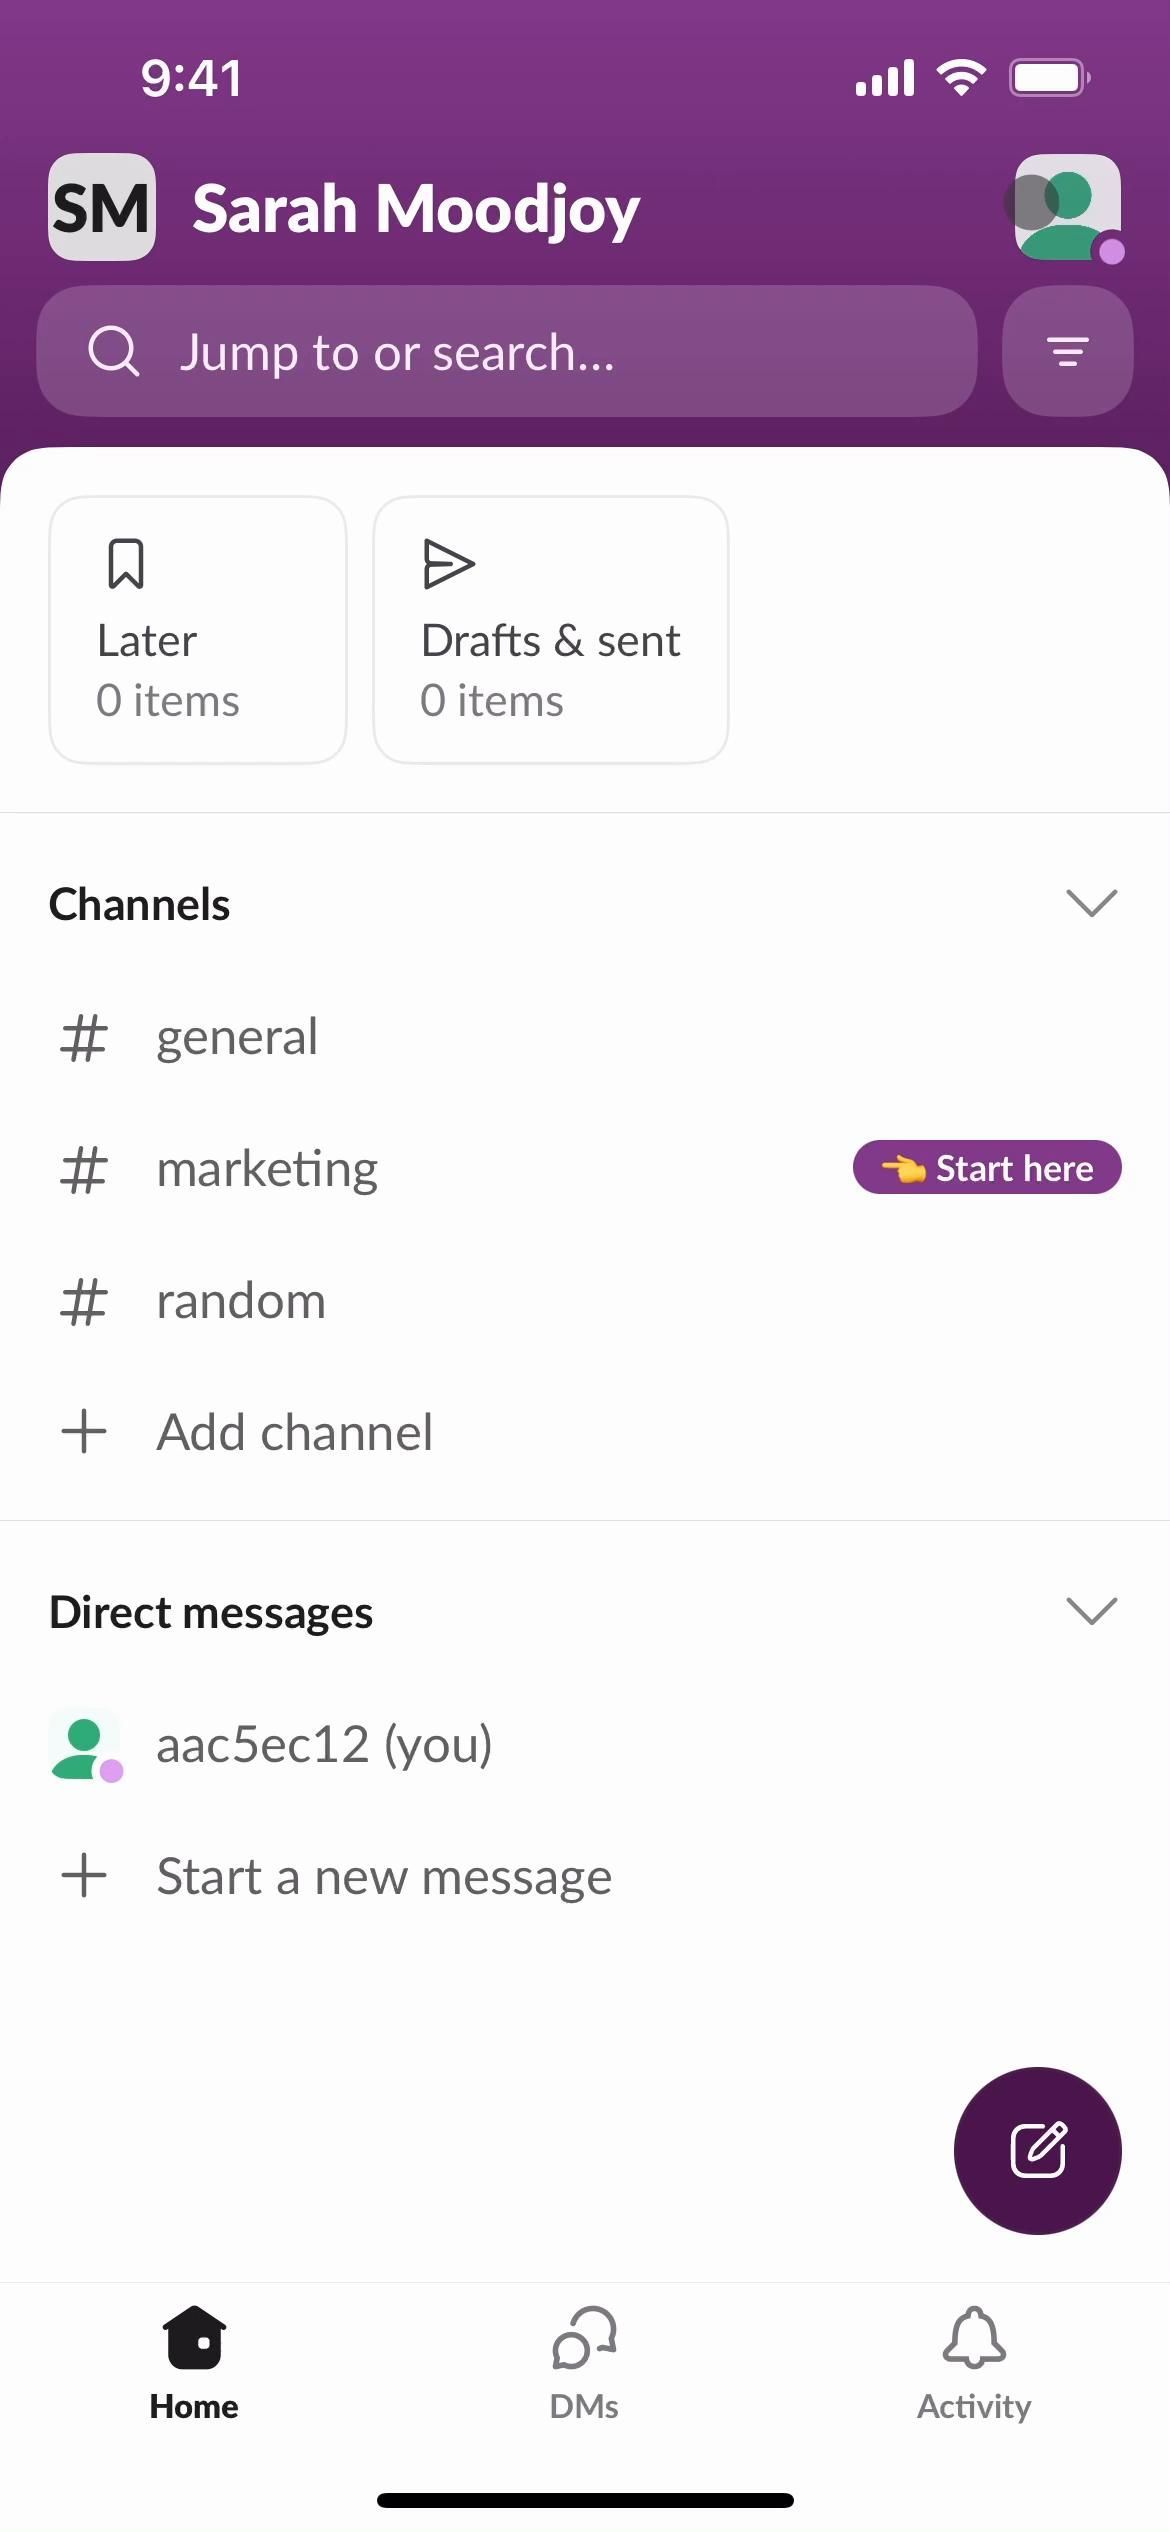Open the filter icon beside search
The width and height of the screenshot is (1170, 2532).
[x=1067, y=351]
